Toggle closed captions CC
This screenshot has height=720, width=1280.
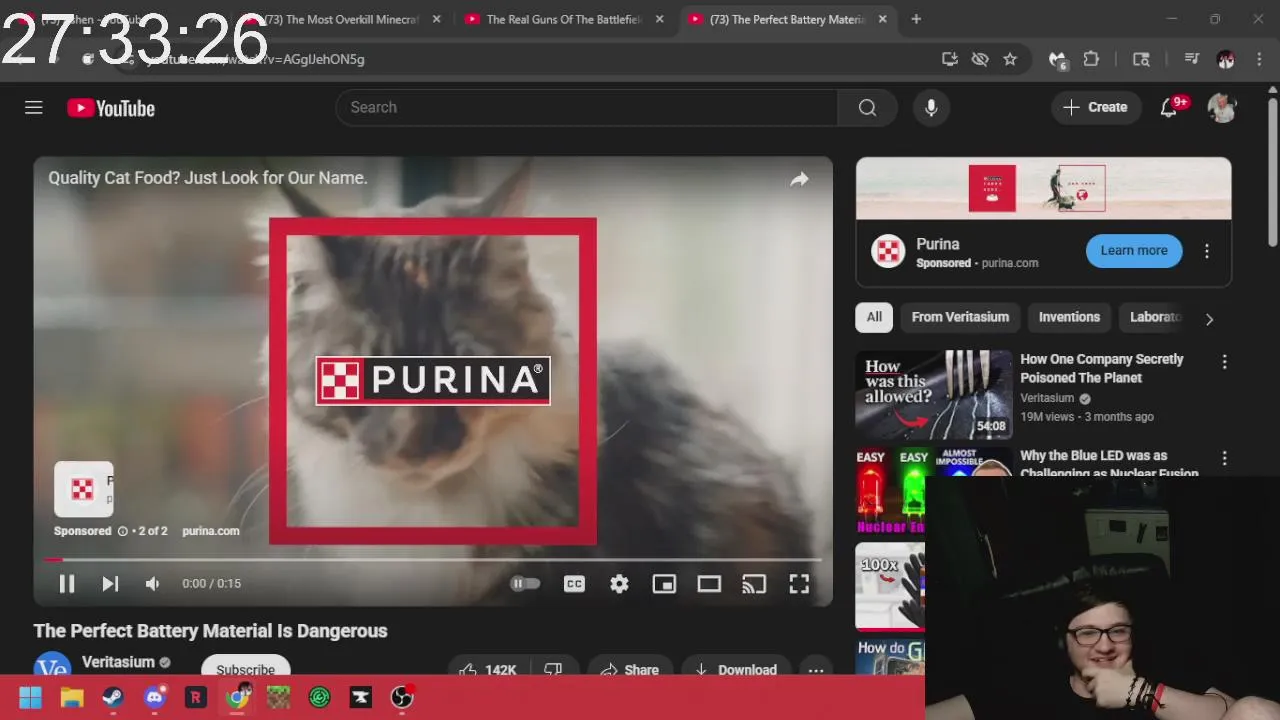point(574,584)
